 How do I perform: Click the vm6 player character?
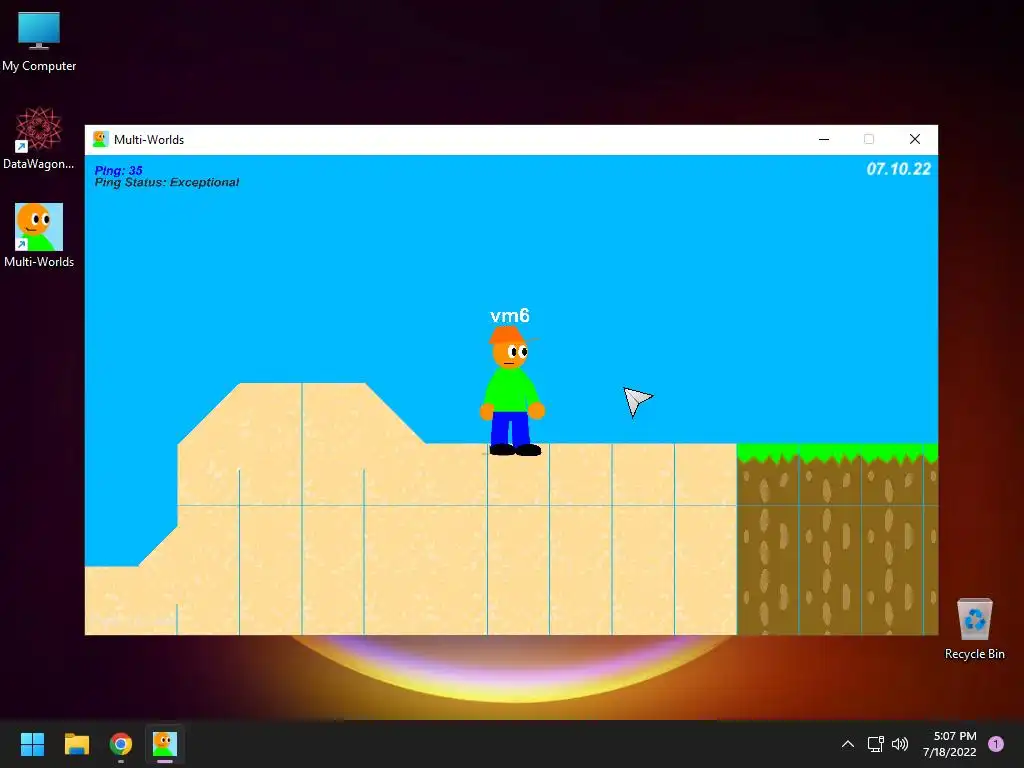point(511,391)
